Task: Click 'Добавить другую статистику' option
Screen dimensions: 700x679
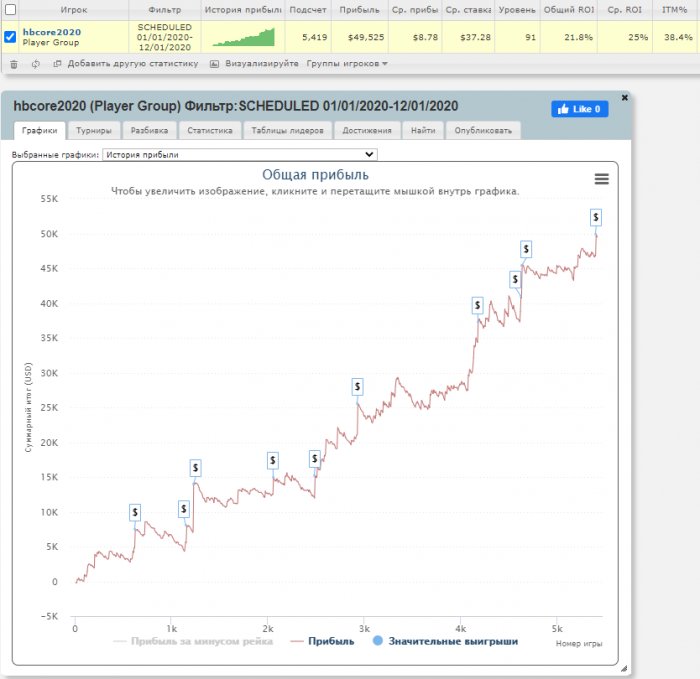Action: (126, 63)
